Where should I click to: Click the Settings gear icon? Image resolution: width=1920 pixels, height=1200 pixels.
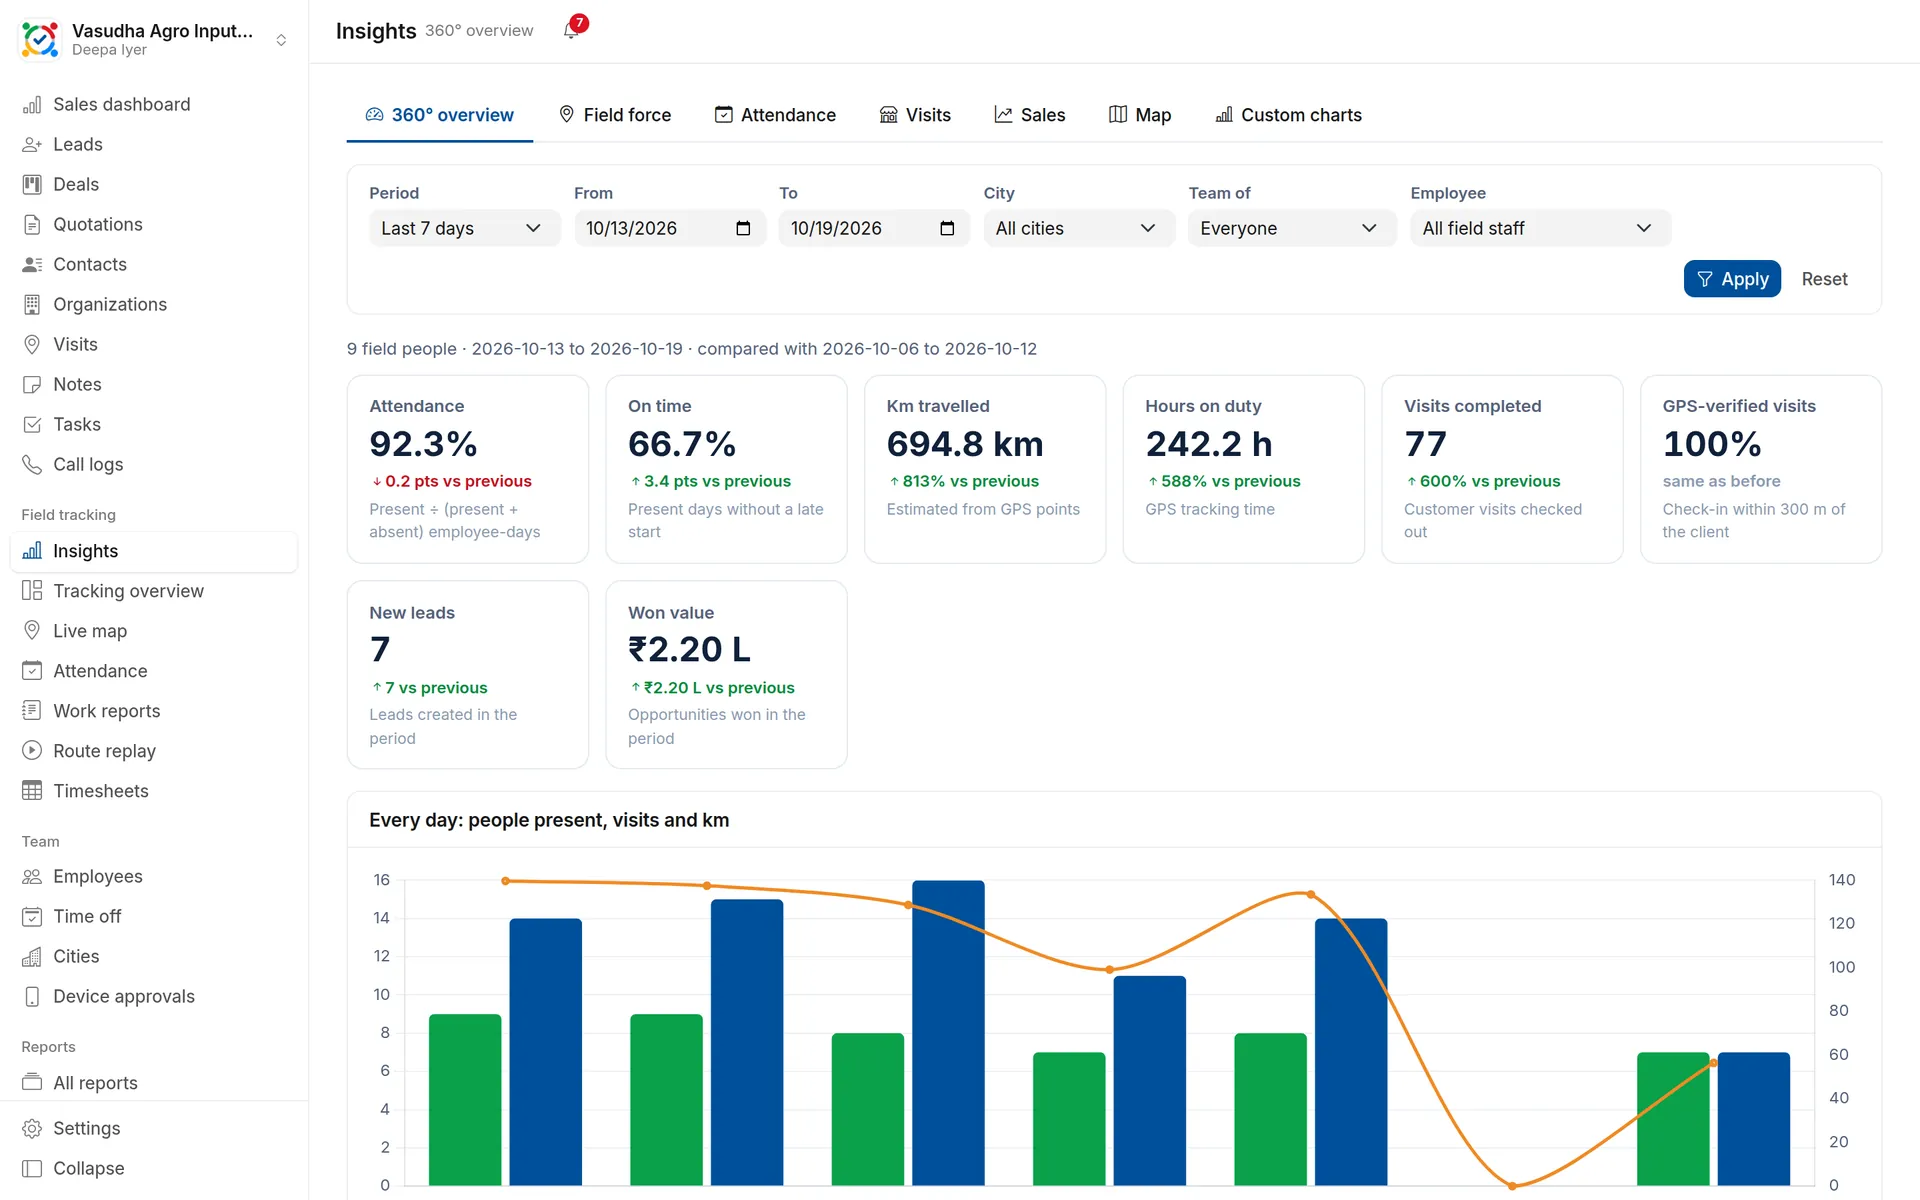coord(32,1128)
